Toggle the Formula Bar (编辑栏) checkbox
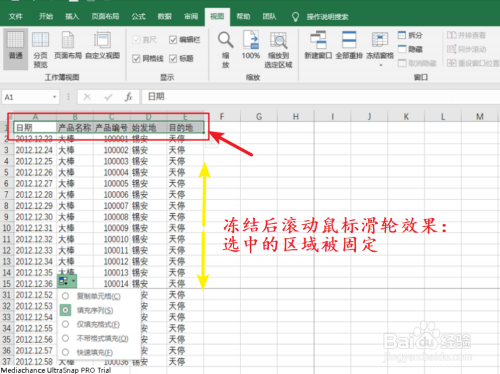The height and width of the screenshot is (374, 500). [173, 40]
